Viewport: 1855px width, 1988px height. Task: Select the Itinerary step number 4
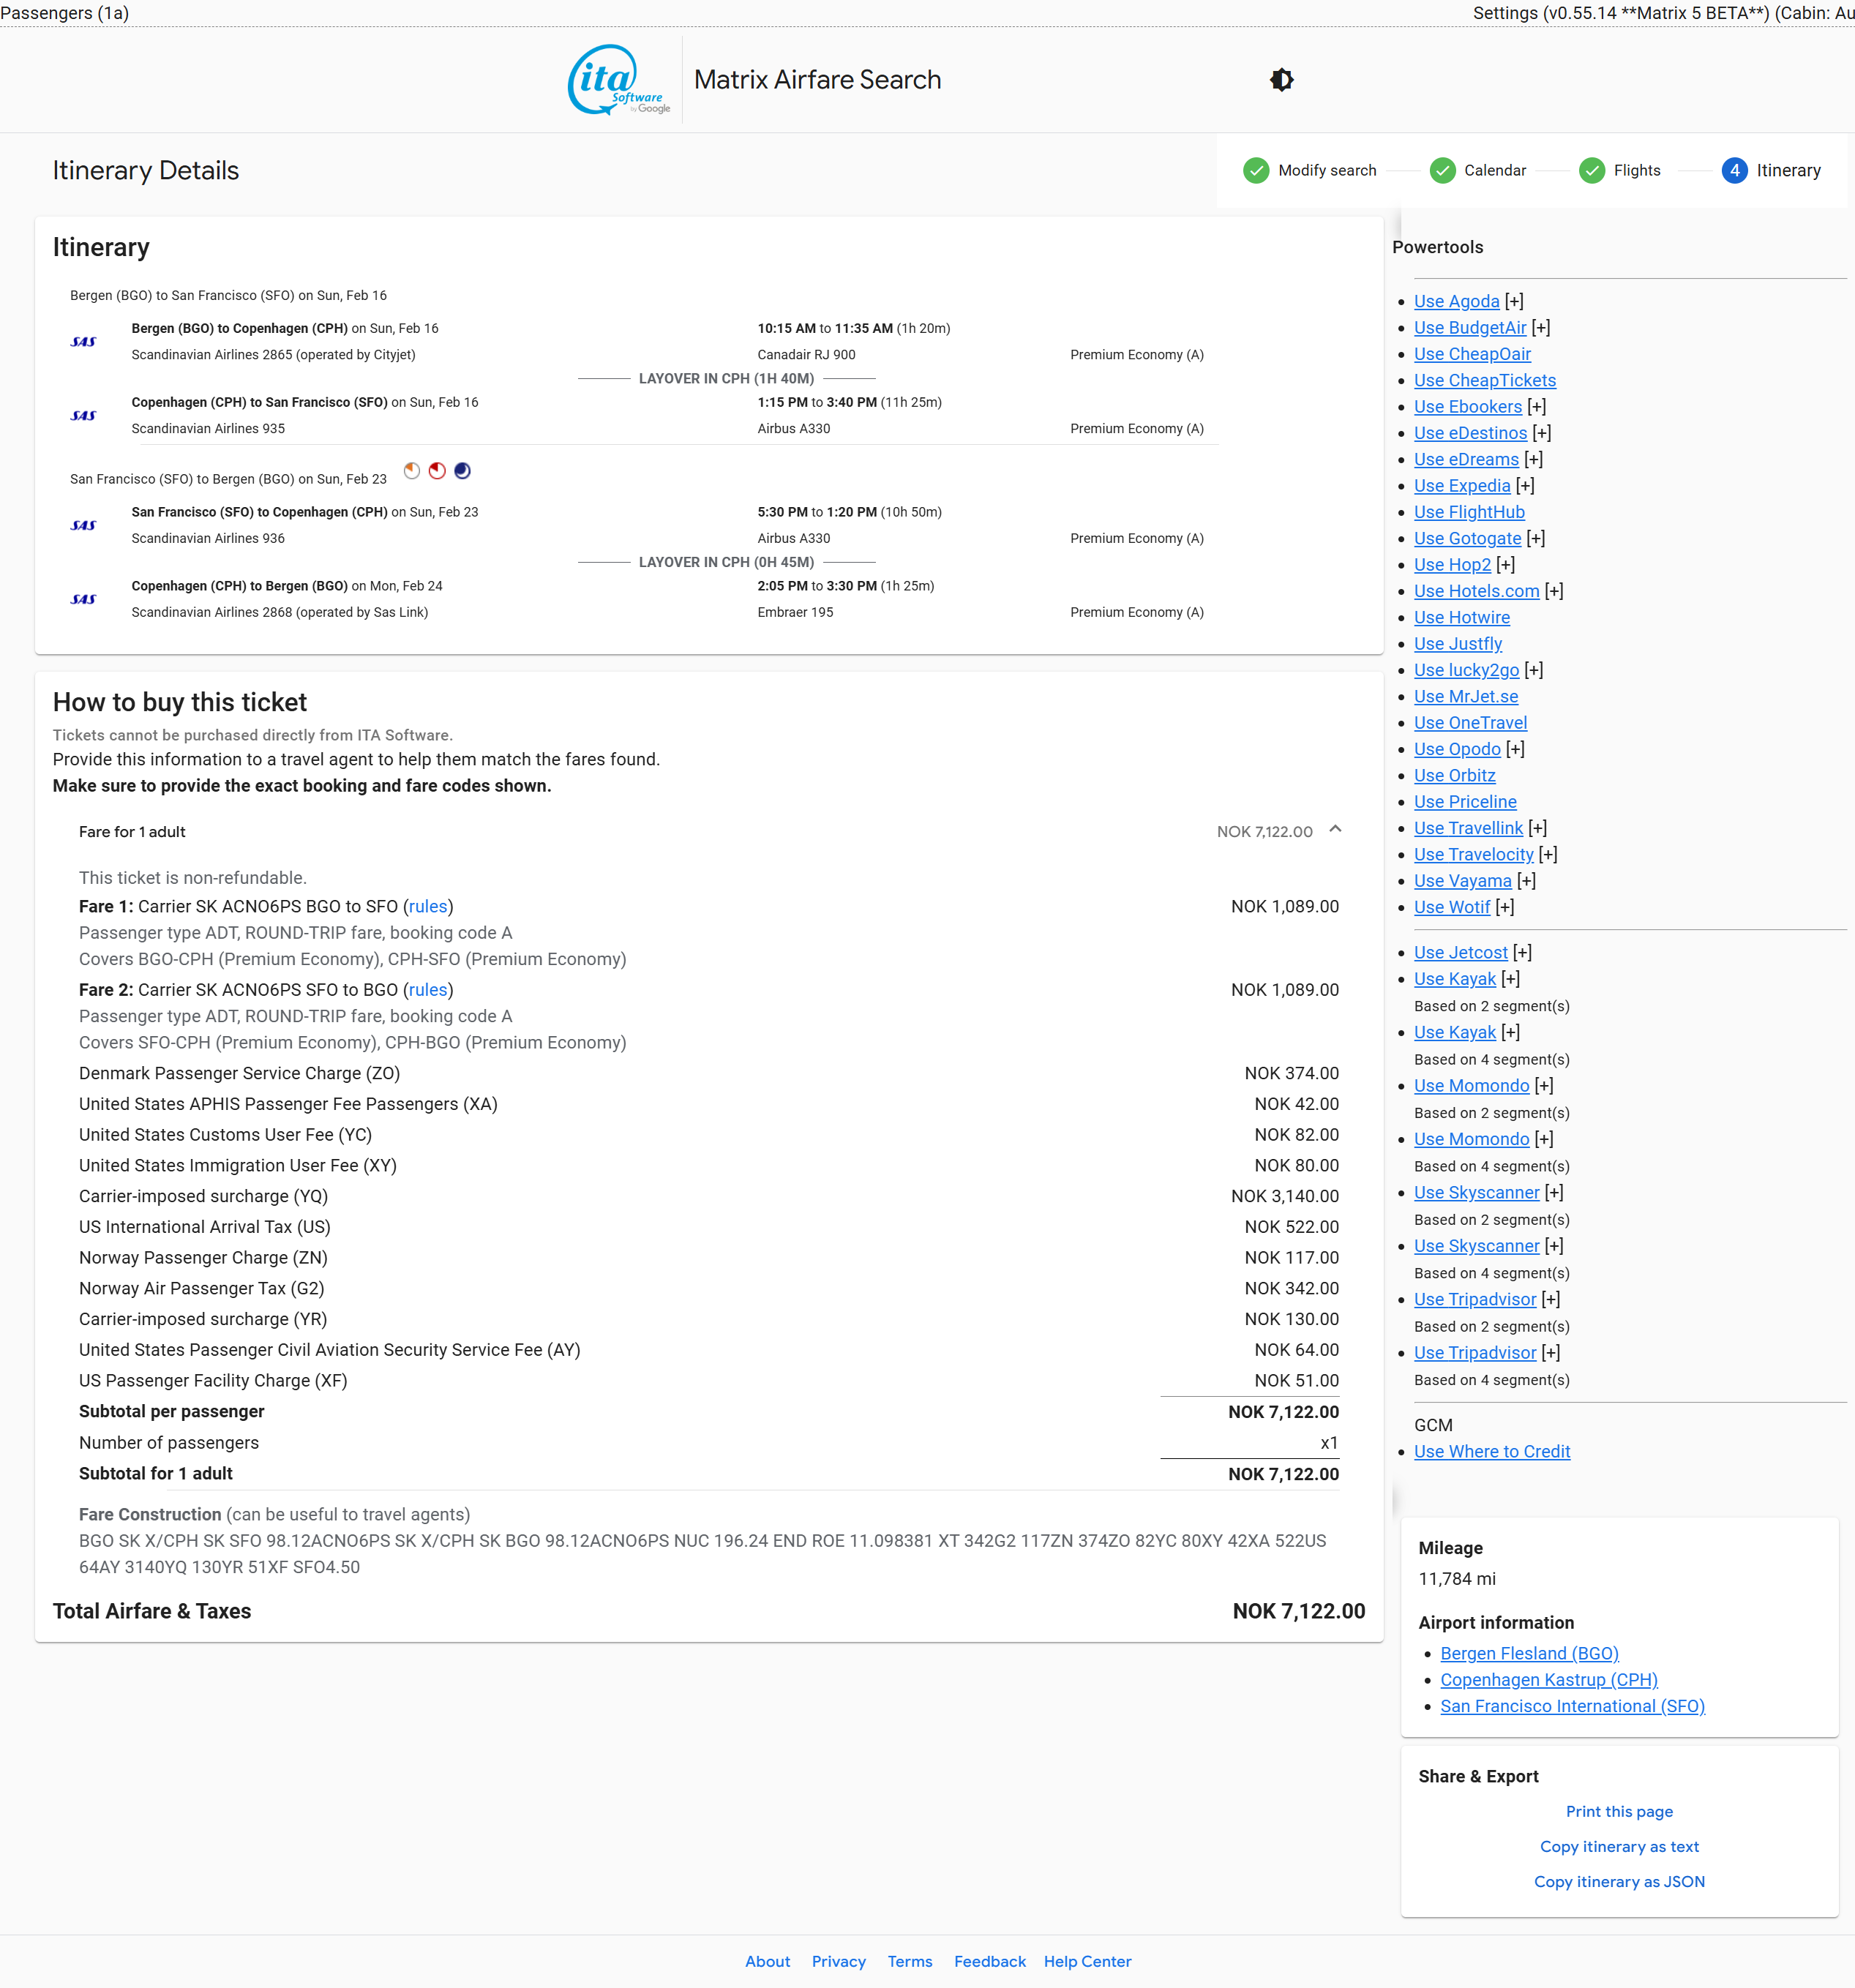[1734, 171]
